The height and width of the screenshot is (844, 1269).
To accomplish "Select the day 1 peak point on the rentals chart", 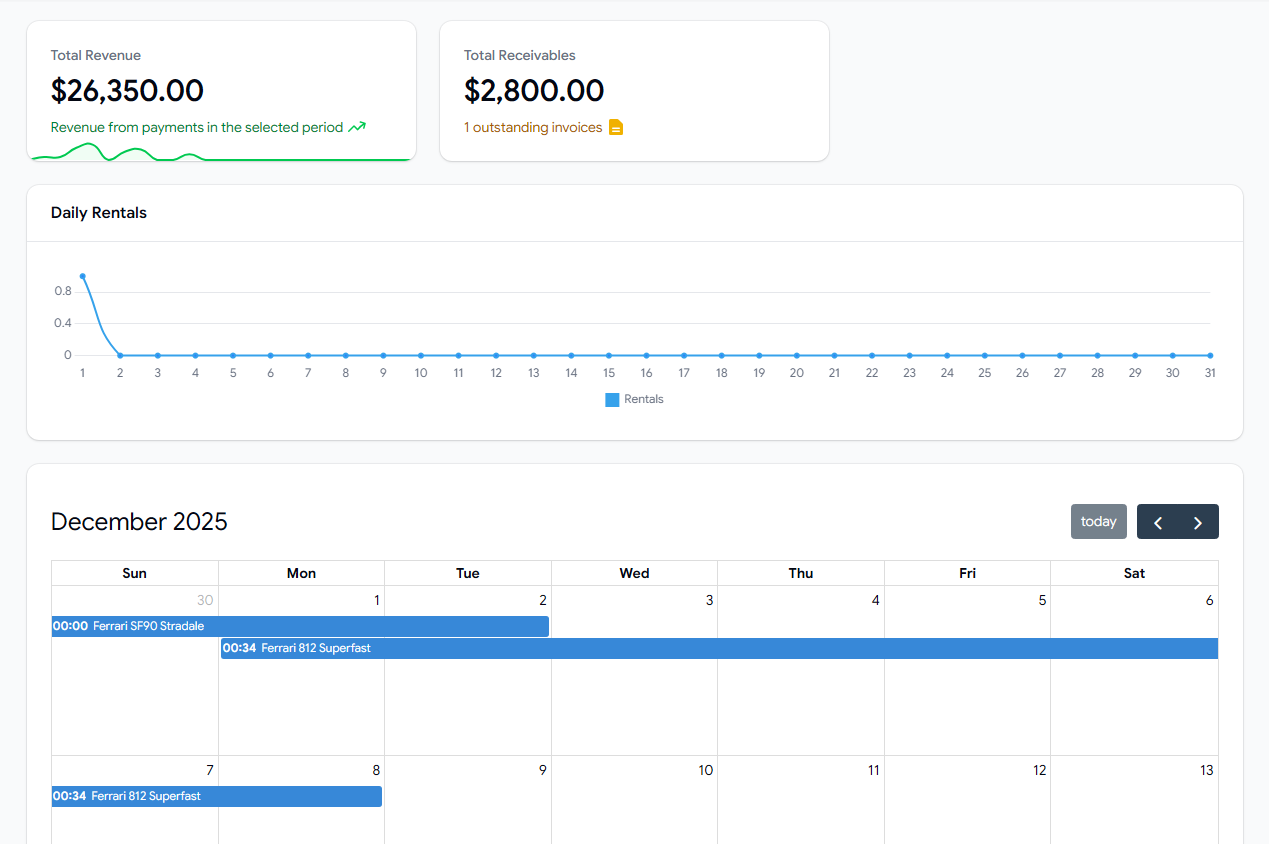I will (x=82, y=275).
